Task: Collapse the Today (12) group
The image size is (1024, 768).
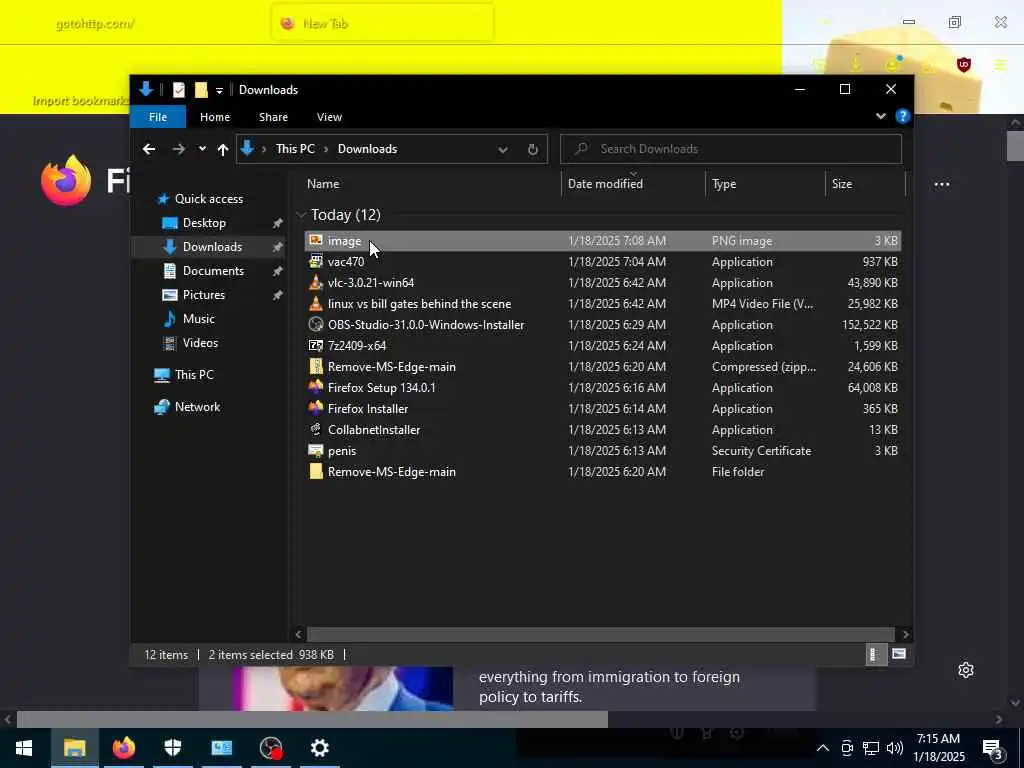Action: pos(301,215)
